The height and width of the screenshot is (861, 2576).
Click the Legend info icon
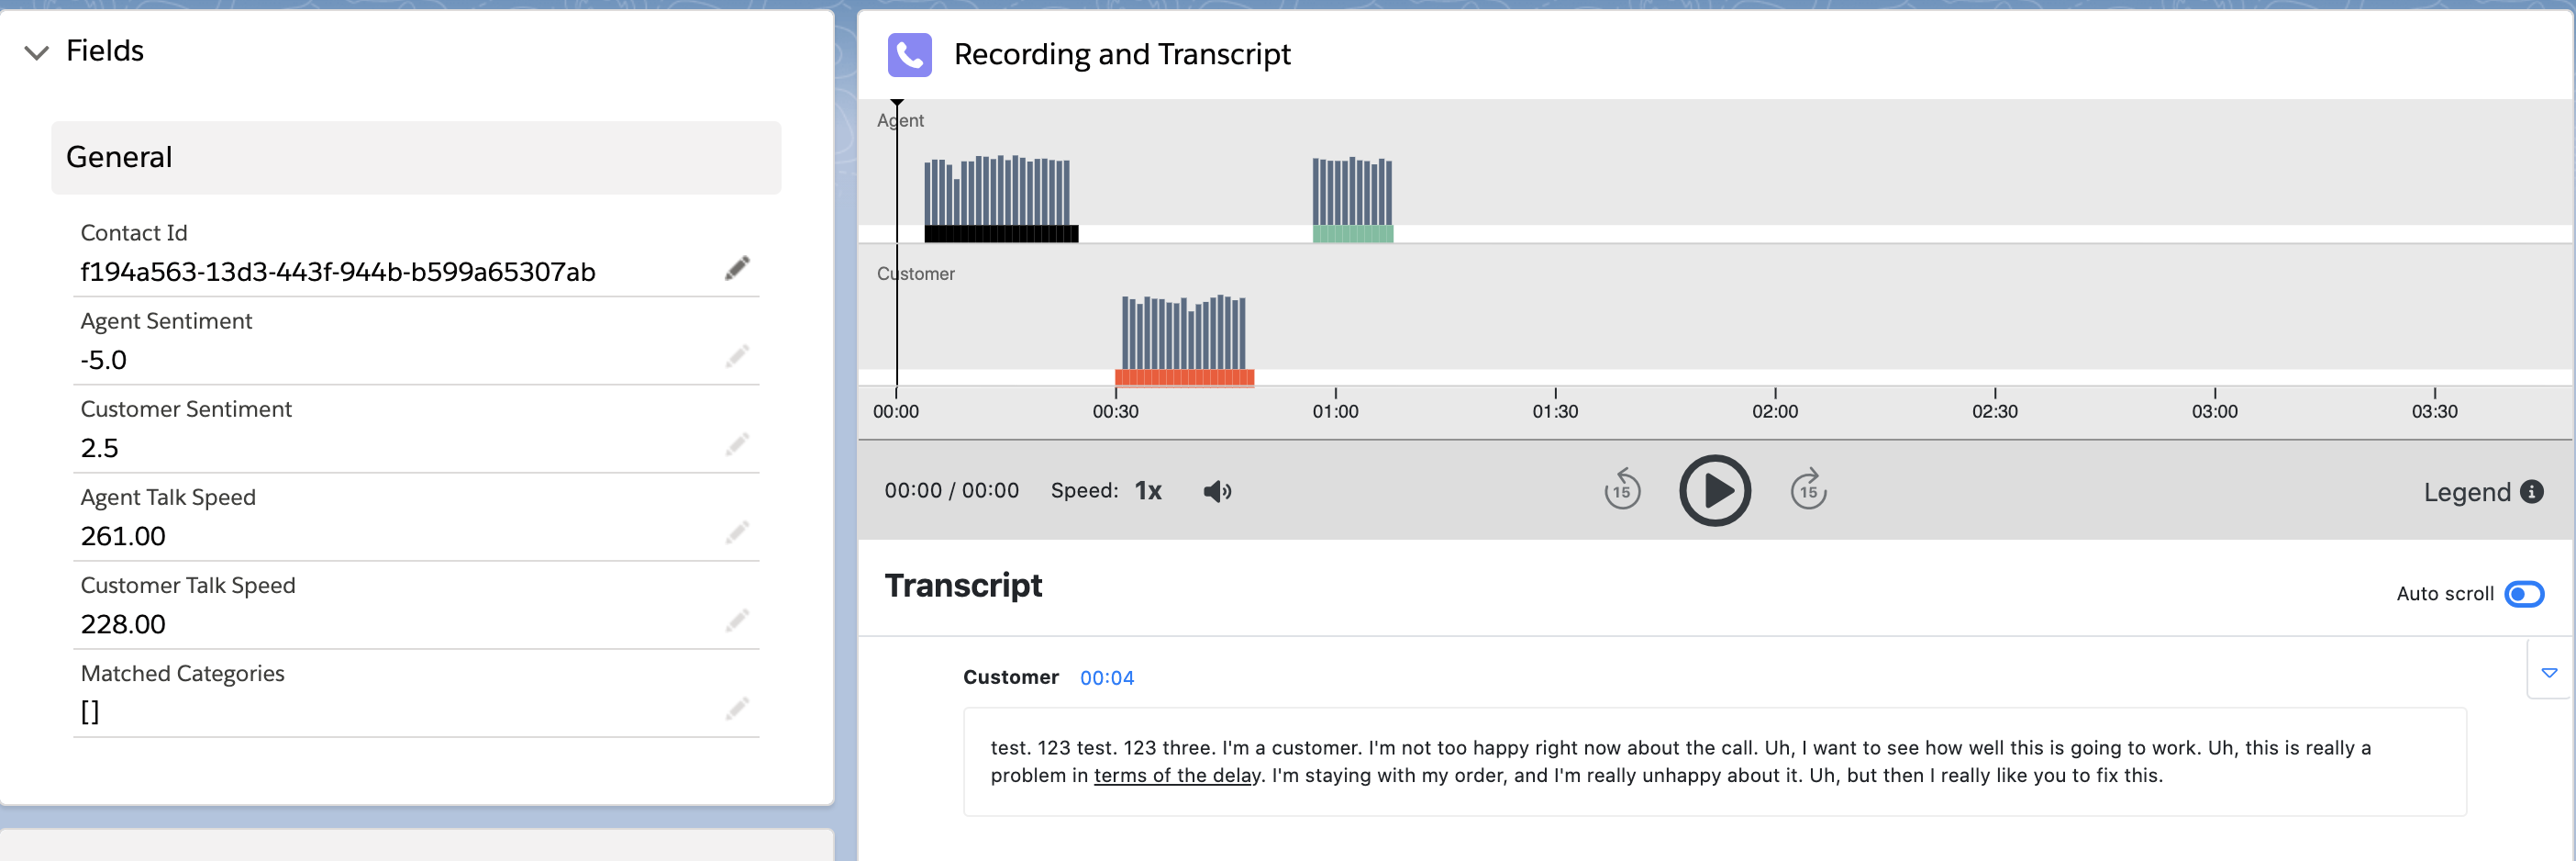2531,491
